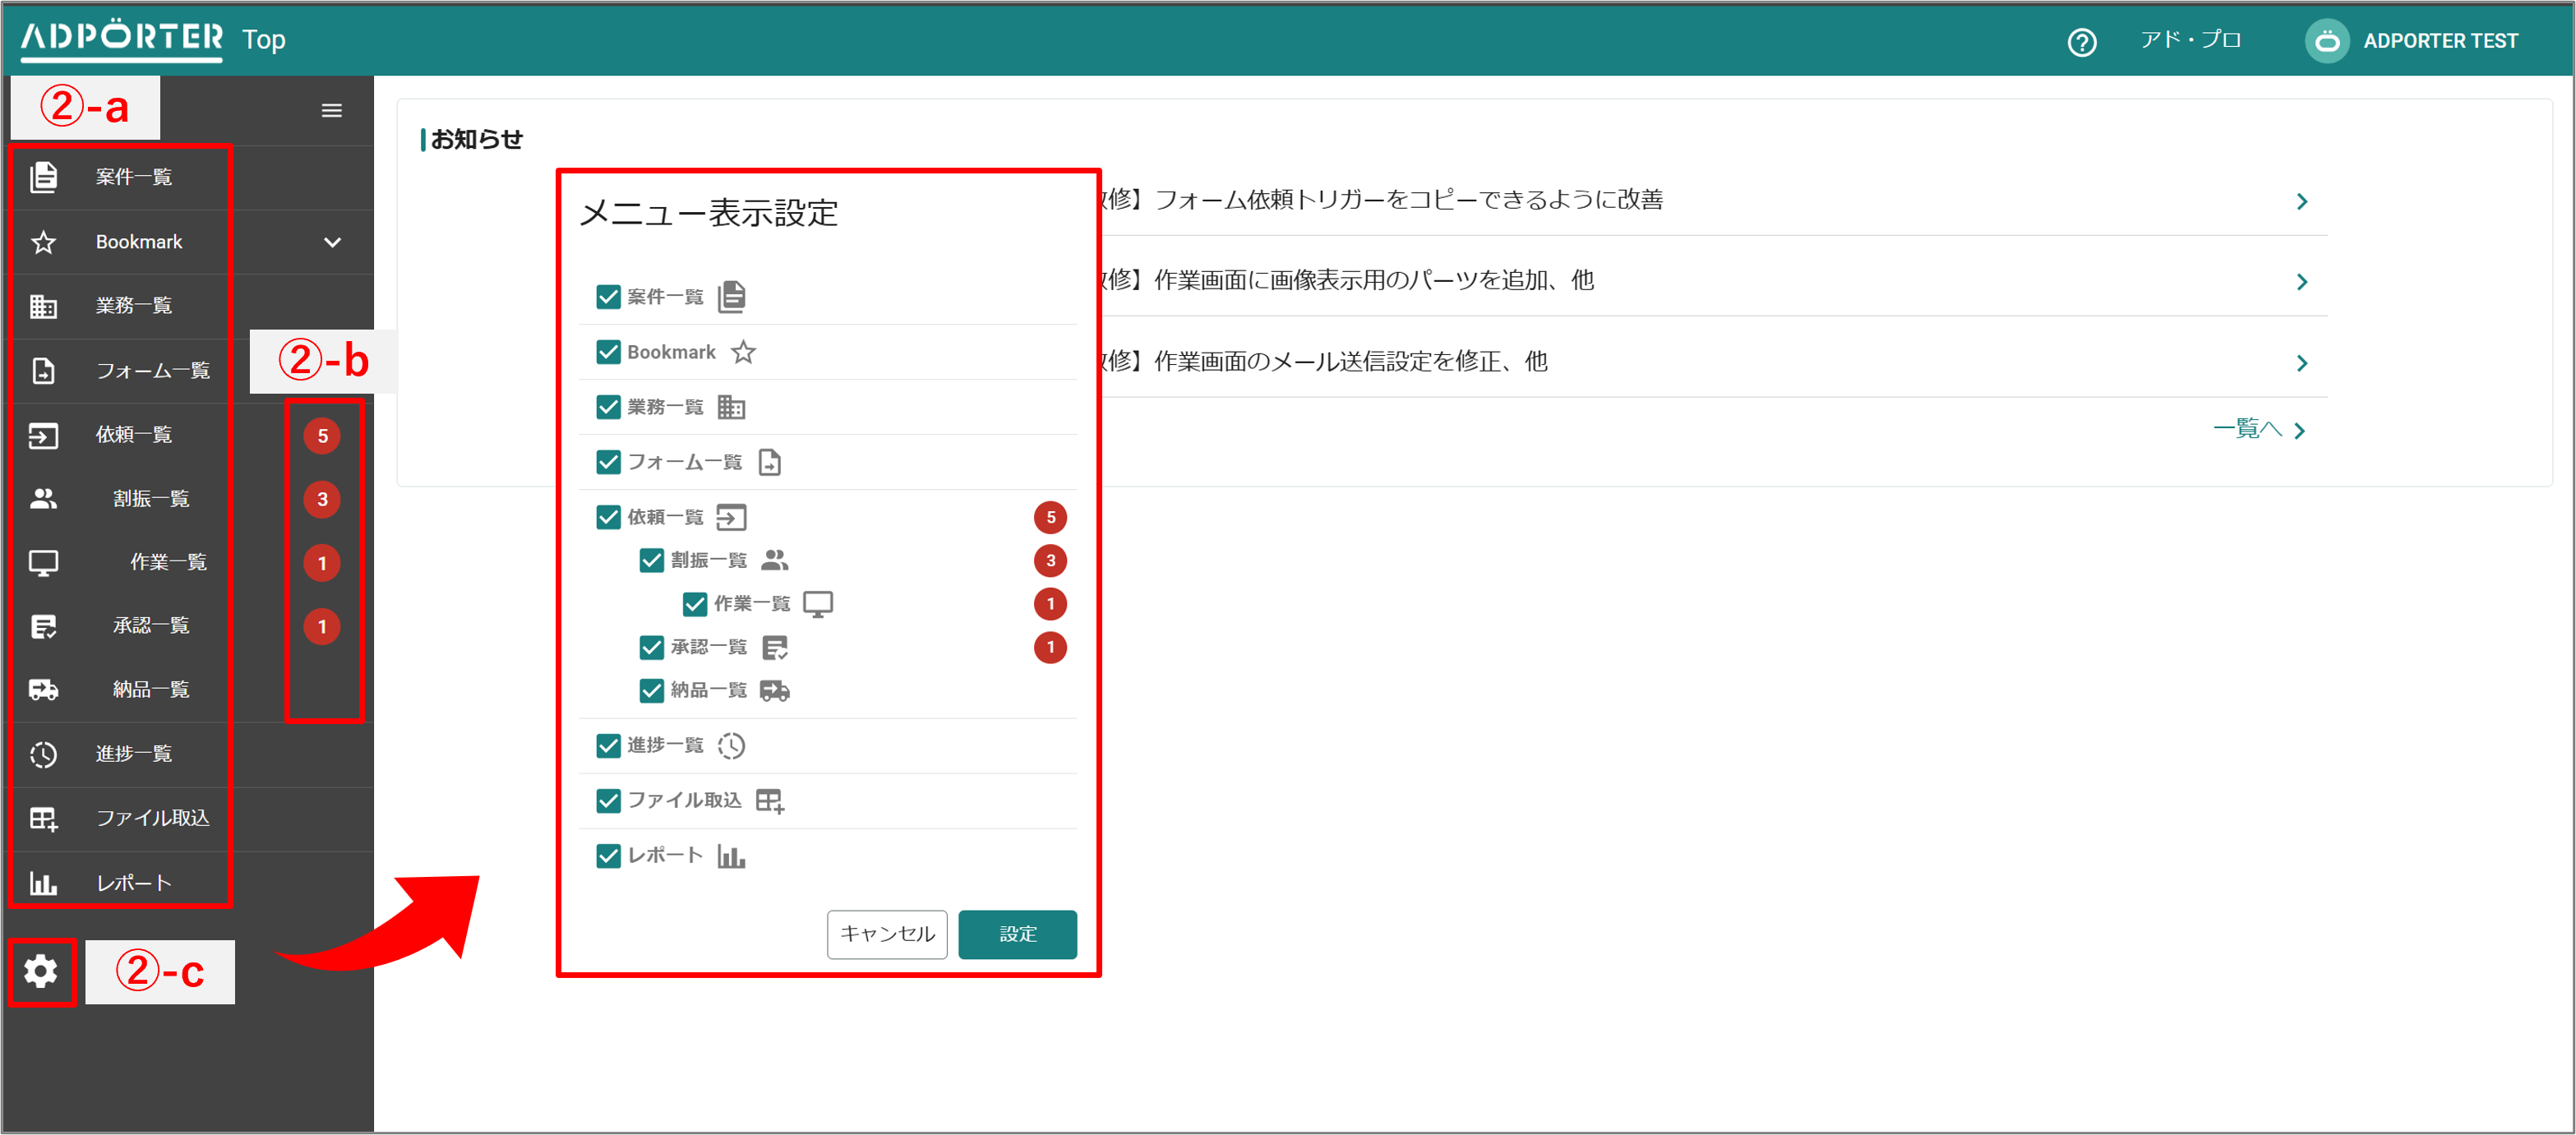Open notice about 画像表示用のパーツ via chevron

tap(2302, 282)
